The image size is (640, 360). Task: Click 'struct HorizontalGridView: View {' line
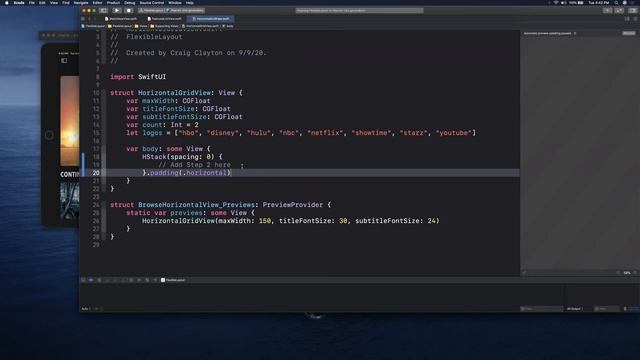pos(176,93)
